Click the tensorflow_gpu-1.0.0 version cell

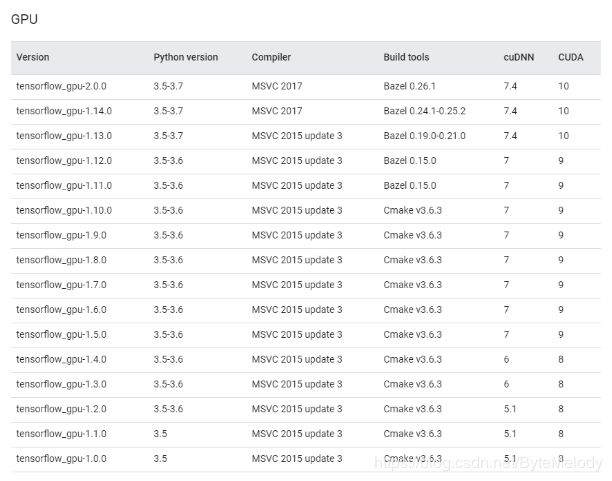click(x=61, y=459)
